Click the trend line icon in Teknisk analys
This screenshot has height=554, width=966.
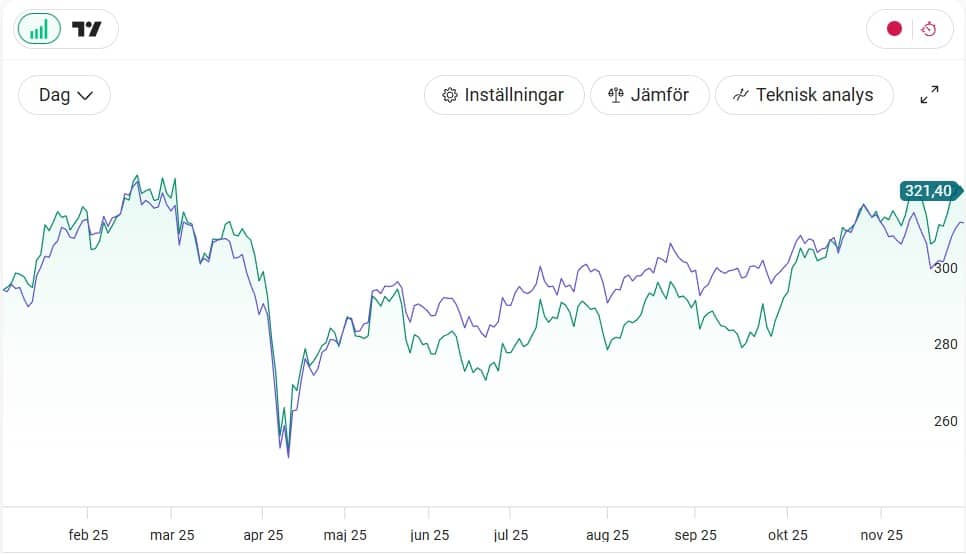[741, 95]
